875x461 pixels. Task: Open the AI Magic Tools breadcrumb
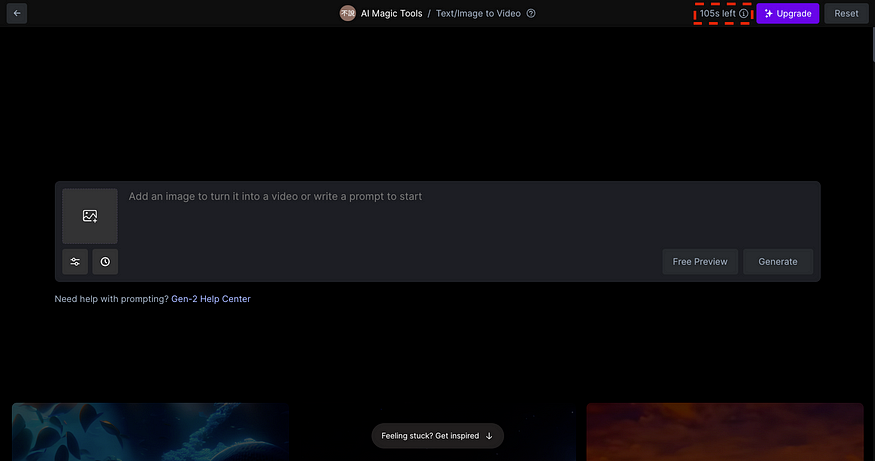click(391, 13)
